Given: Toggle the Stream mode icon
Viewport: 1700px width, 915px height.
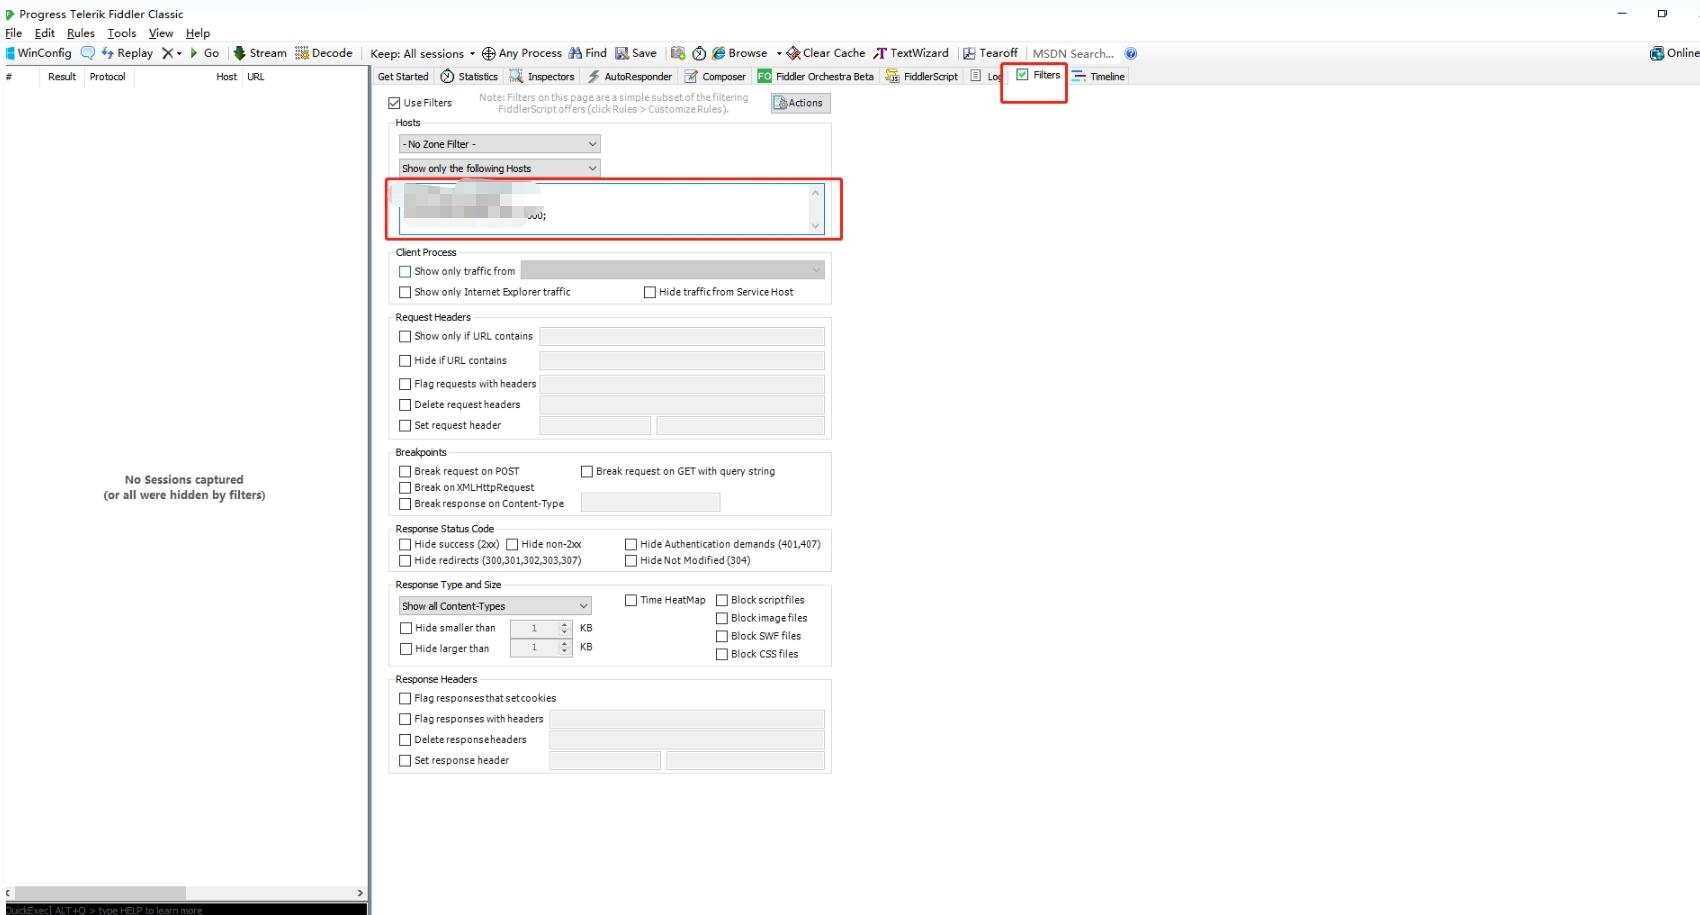Looking at the screenshot, I should pyautogui.click(x=240, y=53).
